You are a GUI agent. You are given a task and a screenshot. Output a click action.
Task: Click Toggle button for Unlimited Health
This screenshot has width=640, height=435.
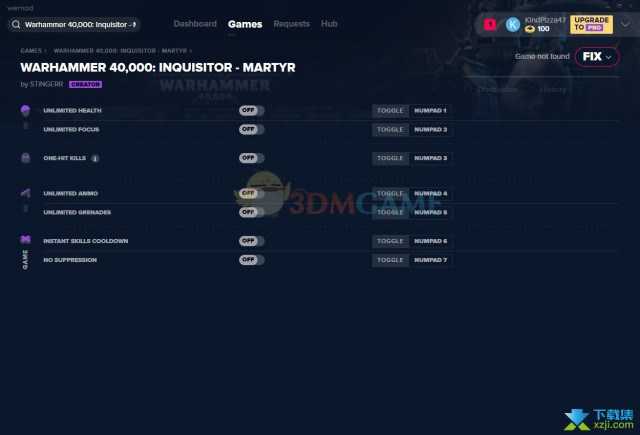390,111
